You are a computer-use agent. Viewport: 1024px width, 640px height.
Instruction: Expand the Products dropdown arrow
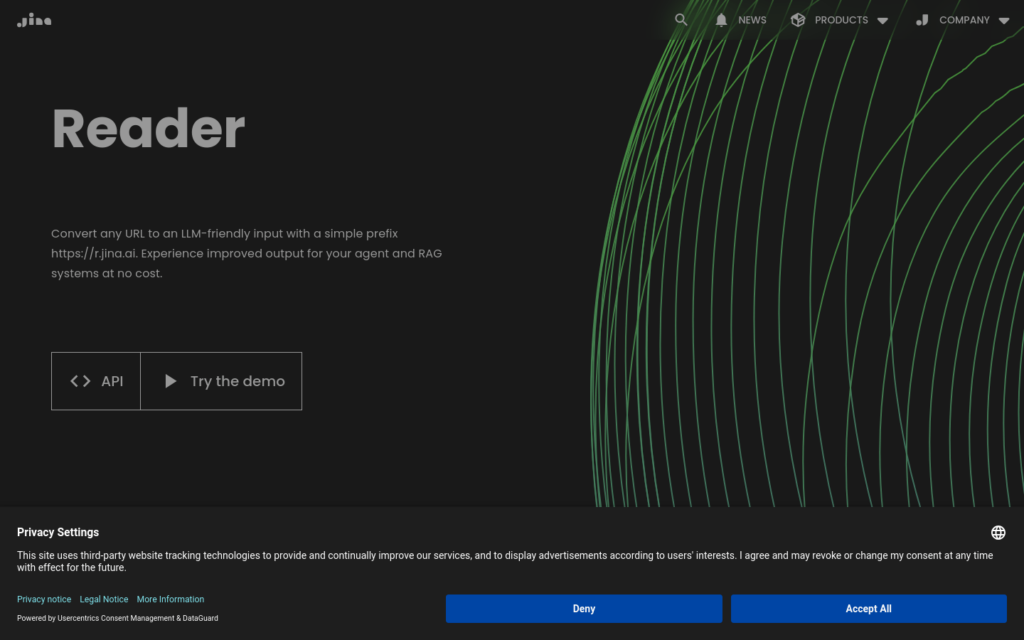[882, 21]
